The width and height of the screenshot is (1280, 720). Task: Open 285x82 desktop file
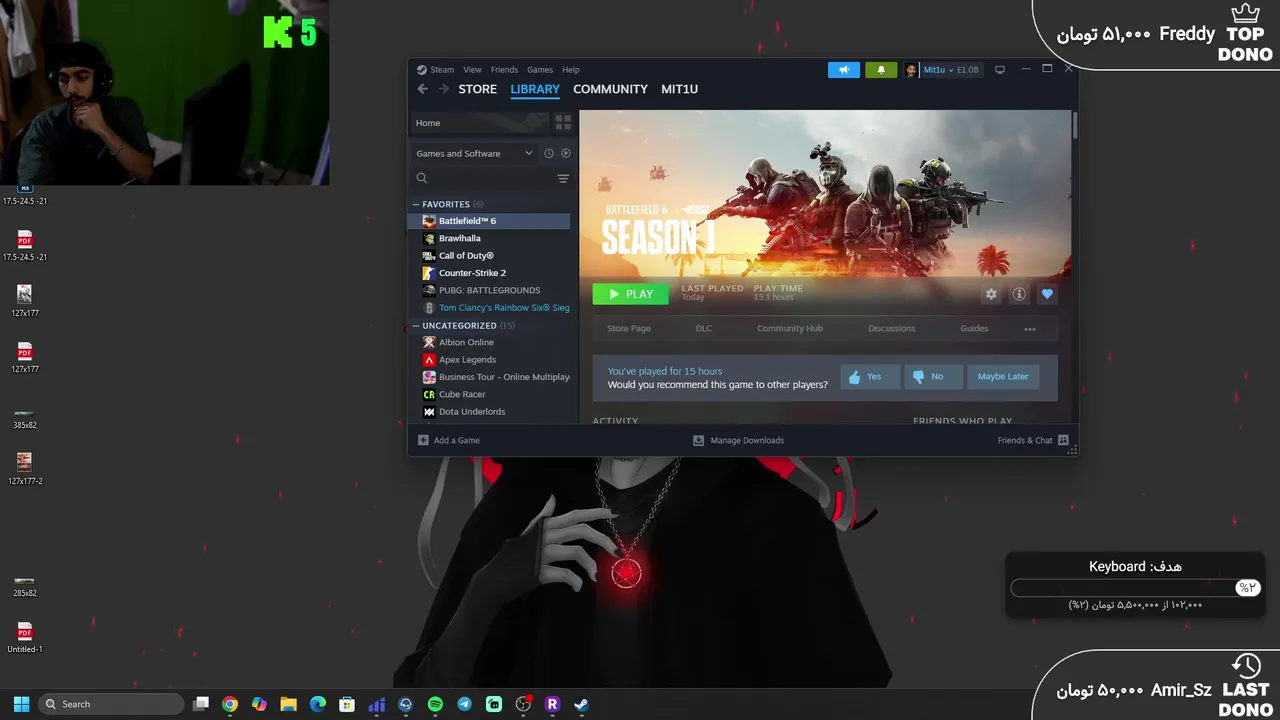pyautogui.click(x=25, y=586)
